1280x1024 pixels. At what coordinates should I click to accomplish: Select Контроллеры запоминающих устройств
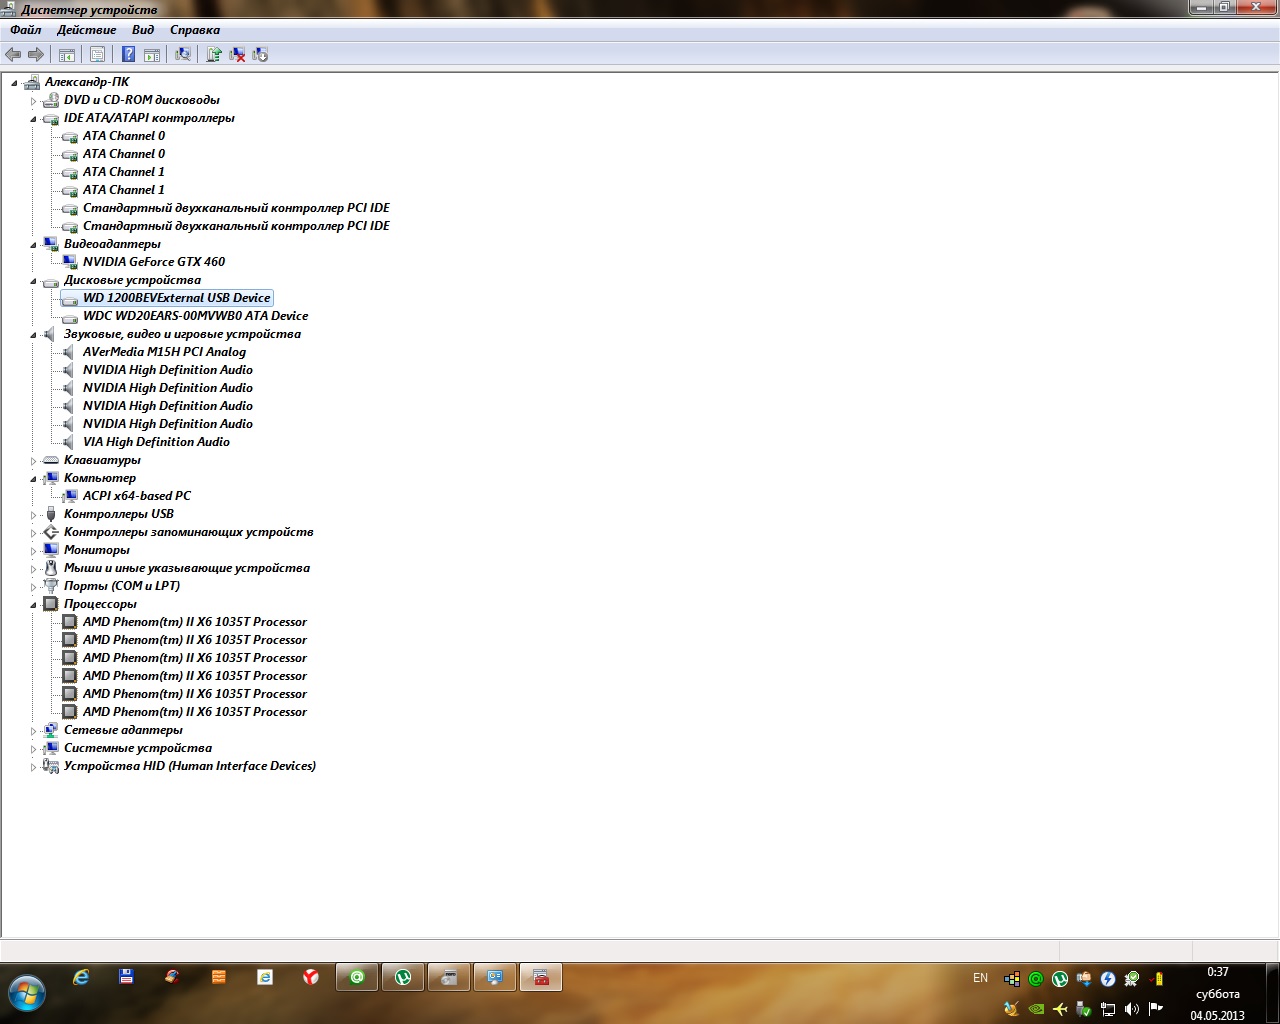tap(189, 532)
